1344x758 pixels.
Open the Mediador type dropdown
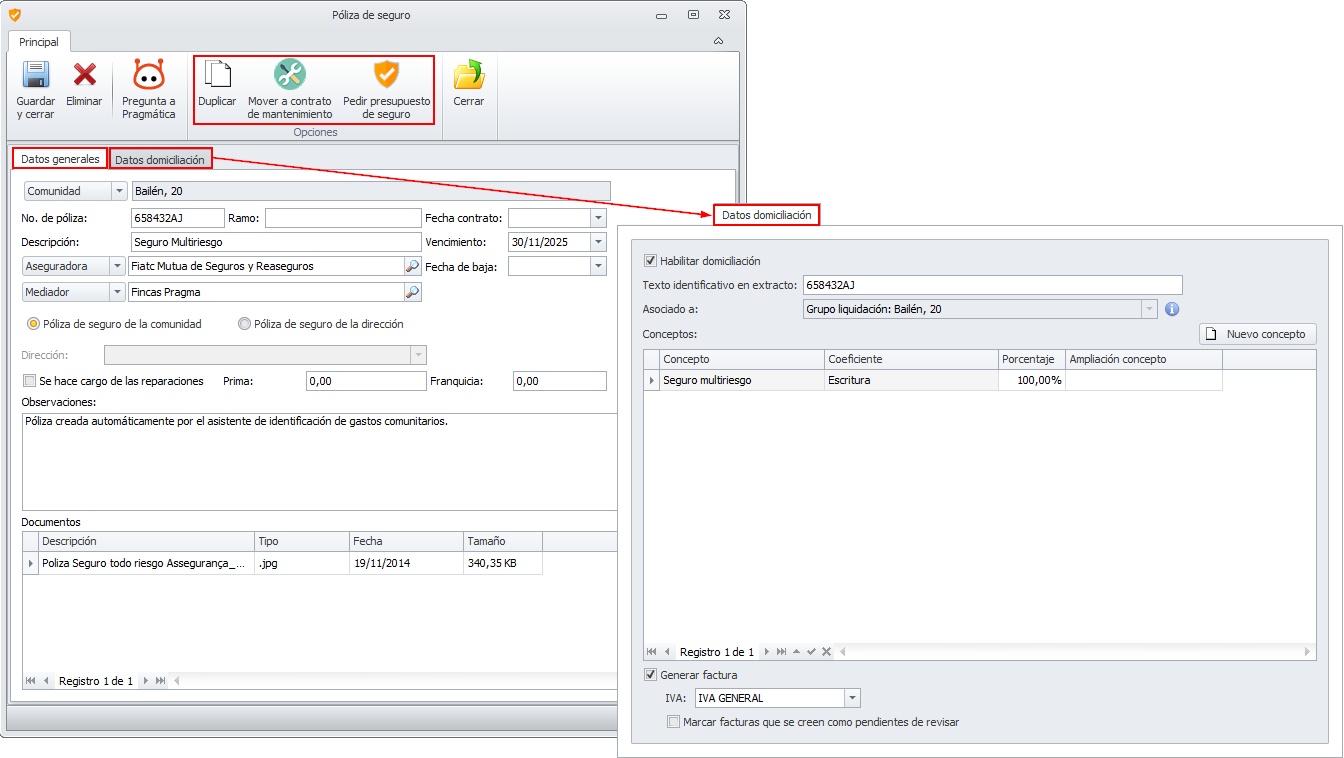pos(119,292)
